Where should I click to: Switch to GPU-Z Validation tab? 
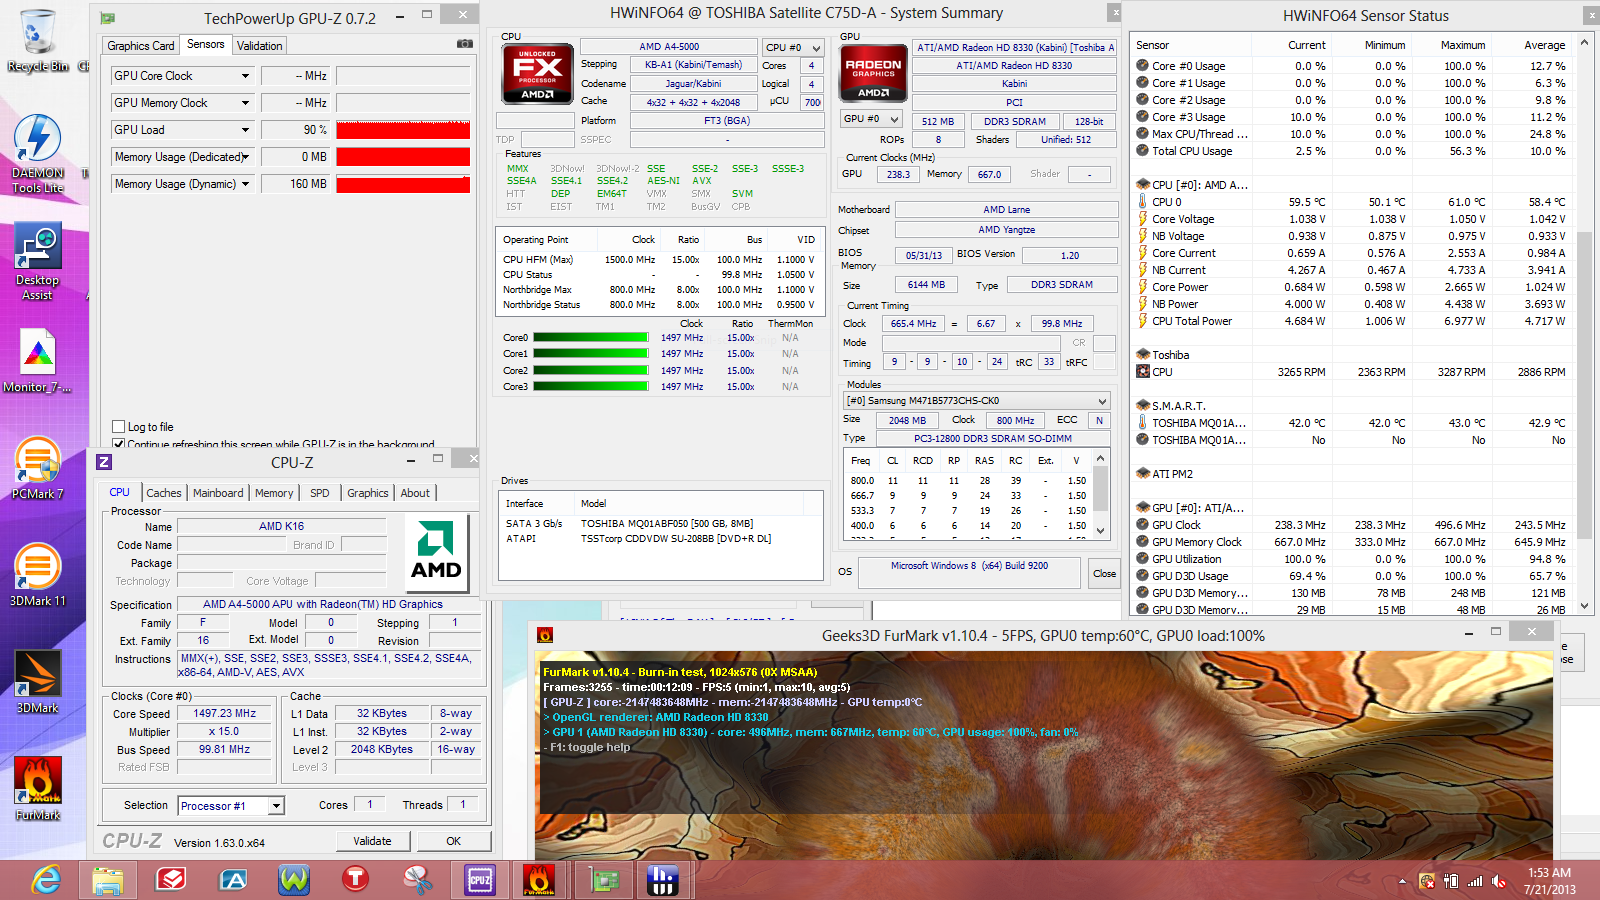259,46
